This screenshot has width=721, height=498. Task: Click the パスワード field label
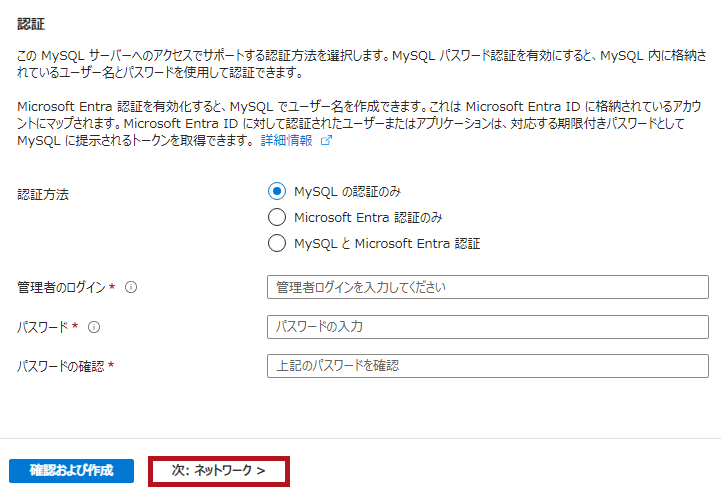pyautogui.click(x=42, y=327)
